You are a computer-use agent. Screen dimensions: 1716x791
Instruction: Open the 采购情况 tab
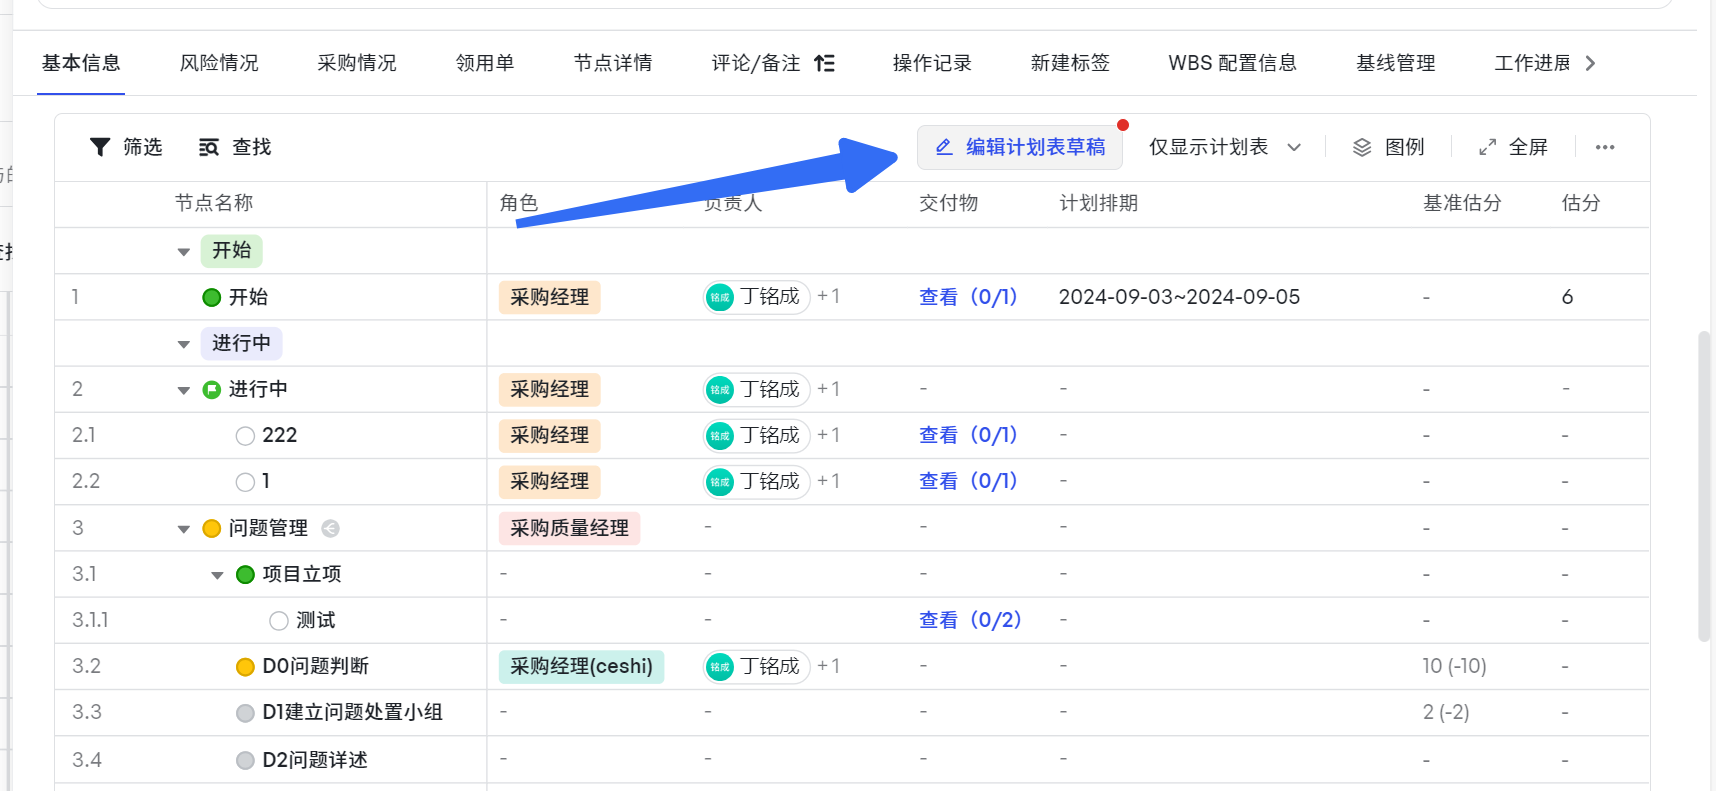pos(357,63)
